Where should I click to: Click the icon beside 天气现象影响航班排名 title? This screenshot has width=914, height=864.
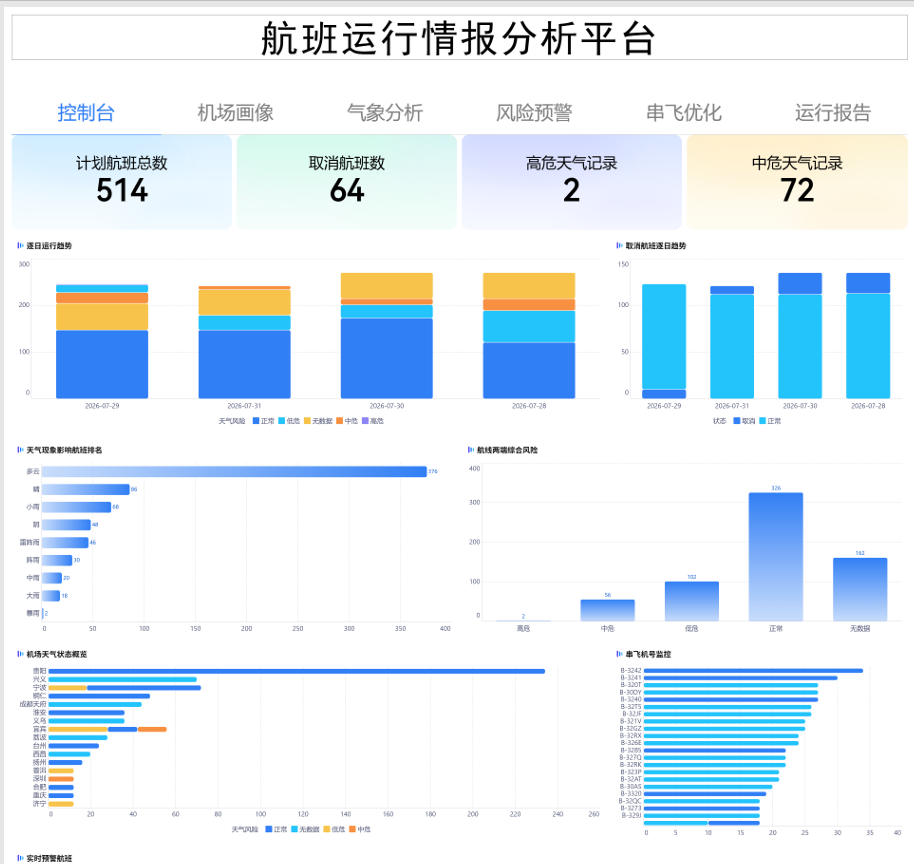[20, 450]
